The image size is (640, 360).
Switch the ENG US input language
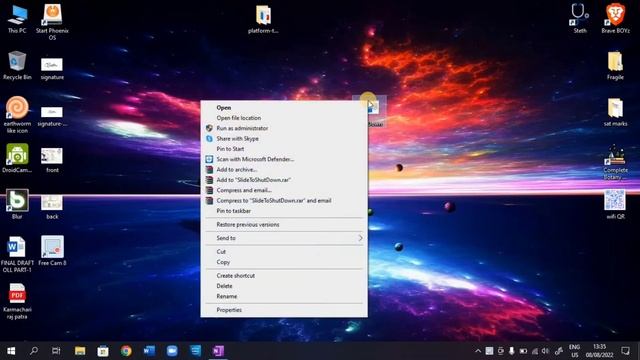click(575, 351)
